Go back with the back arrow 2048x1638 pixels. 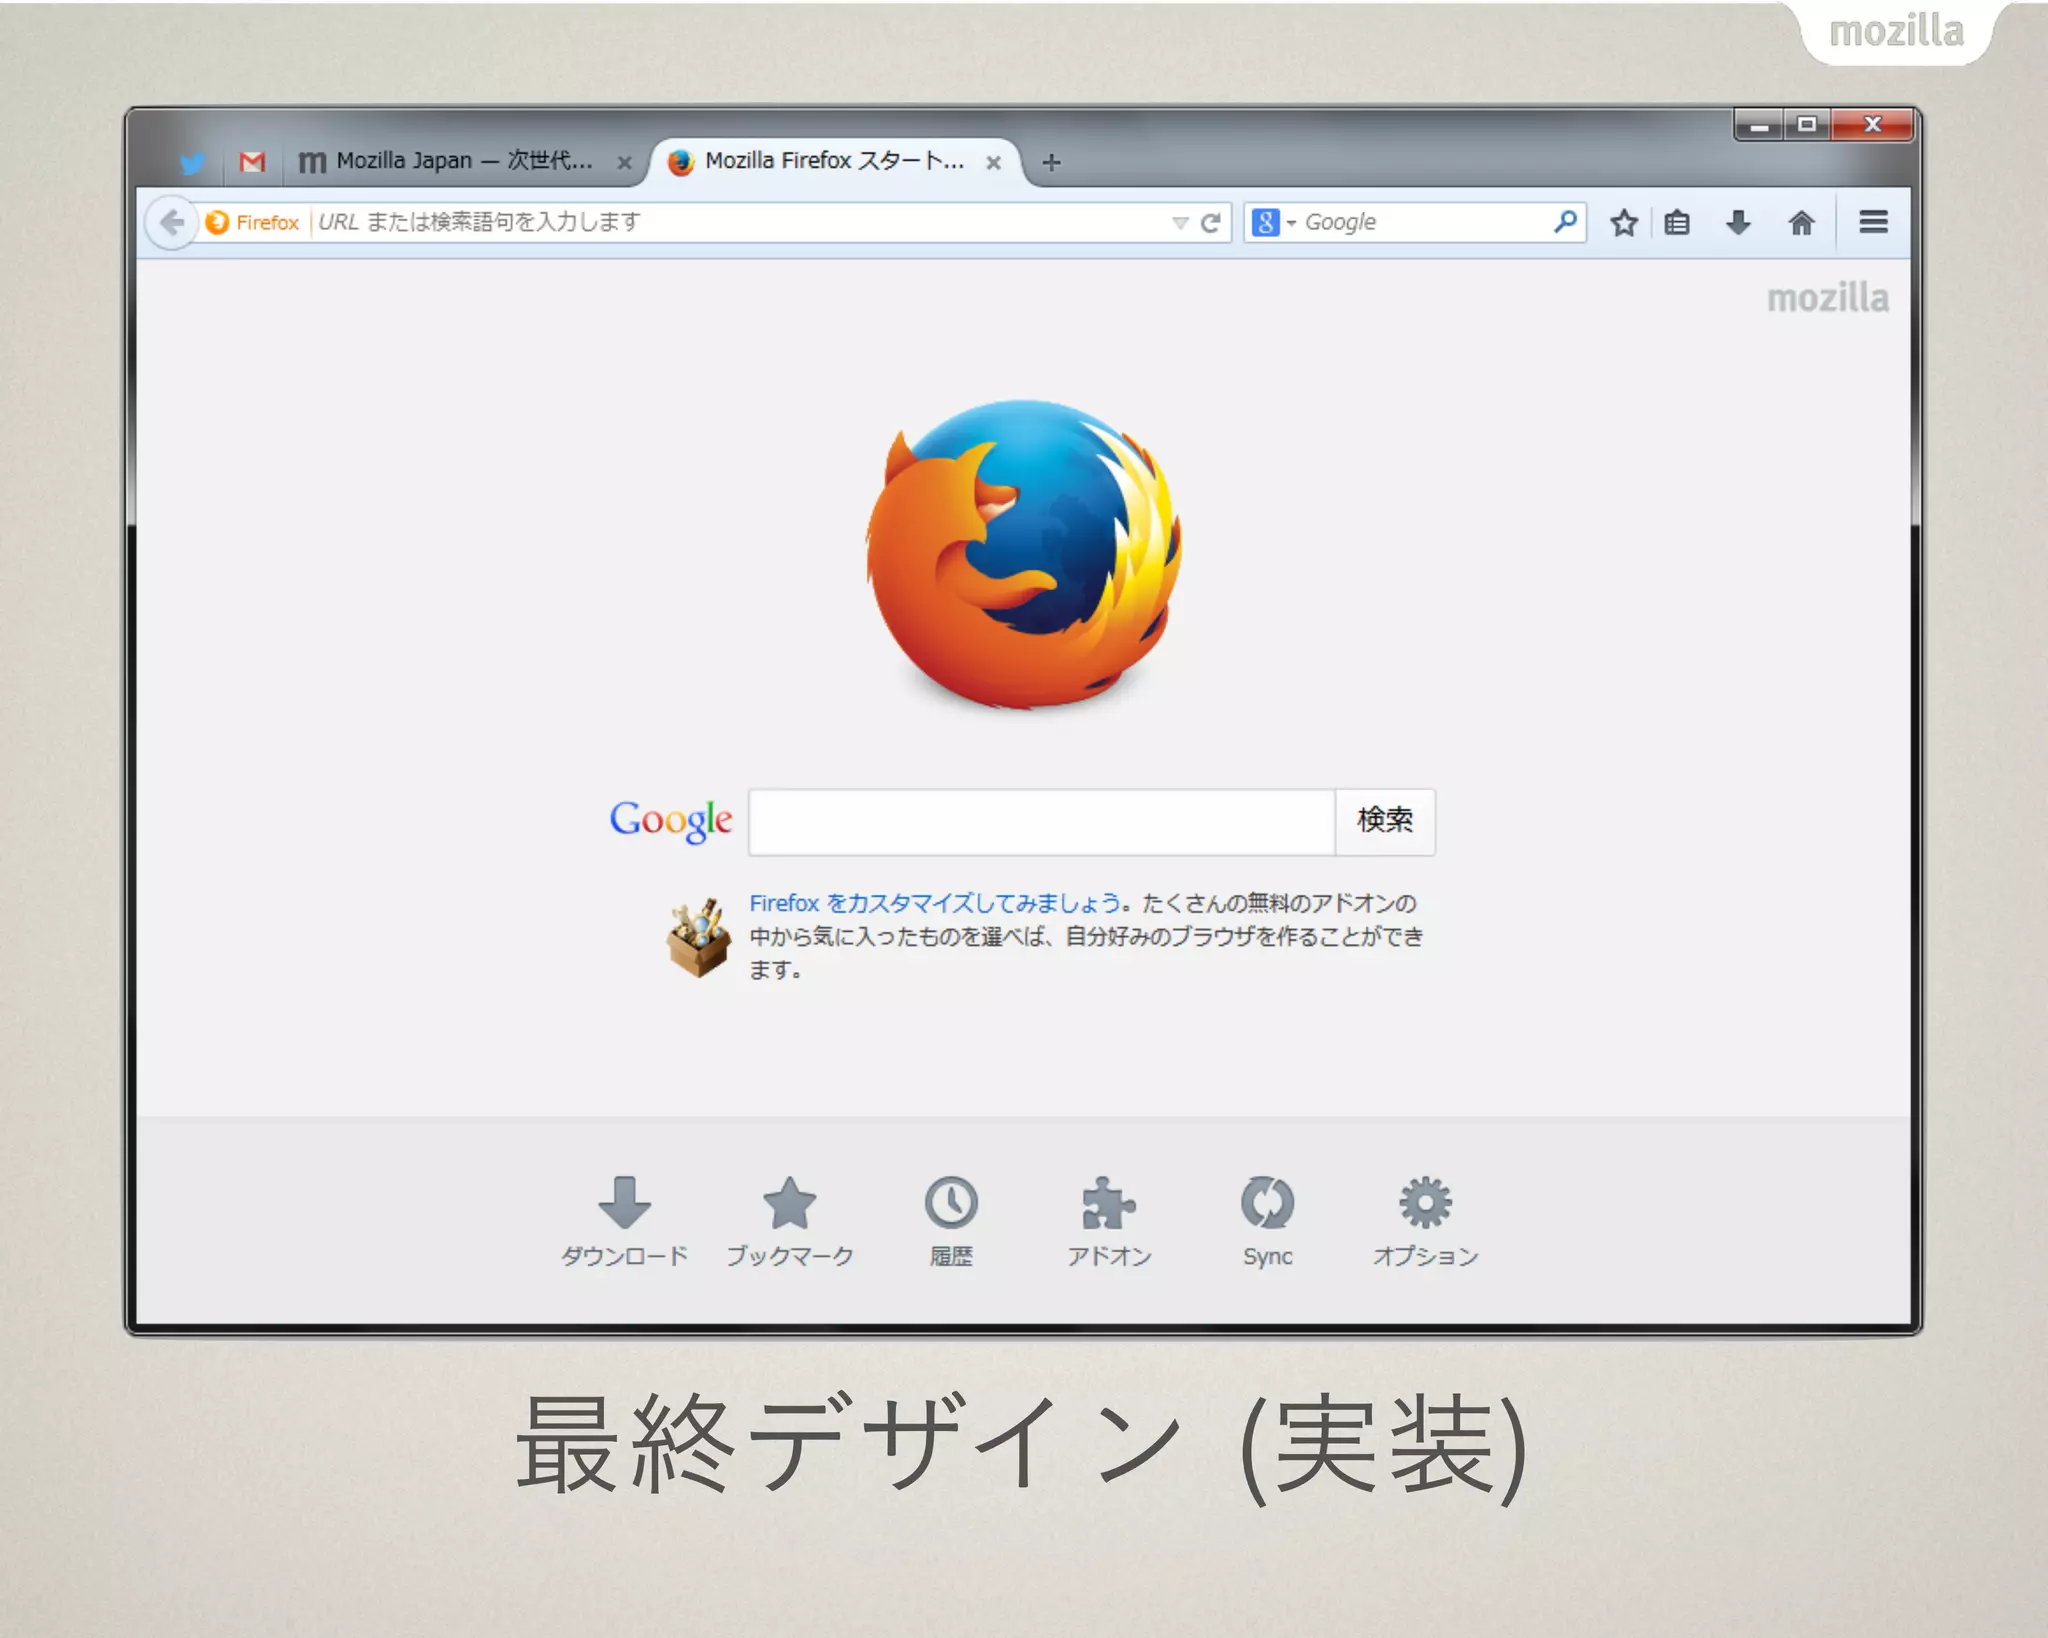(x=171, y=222)
